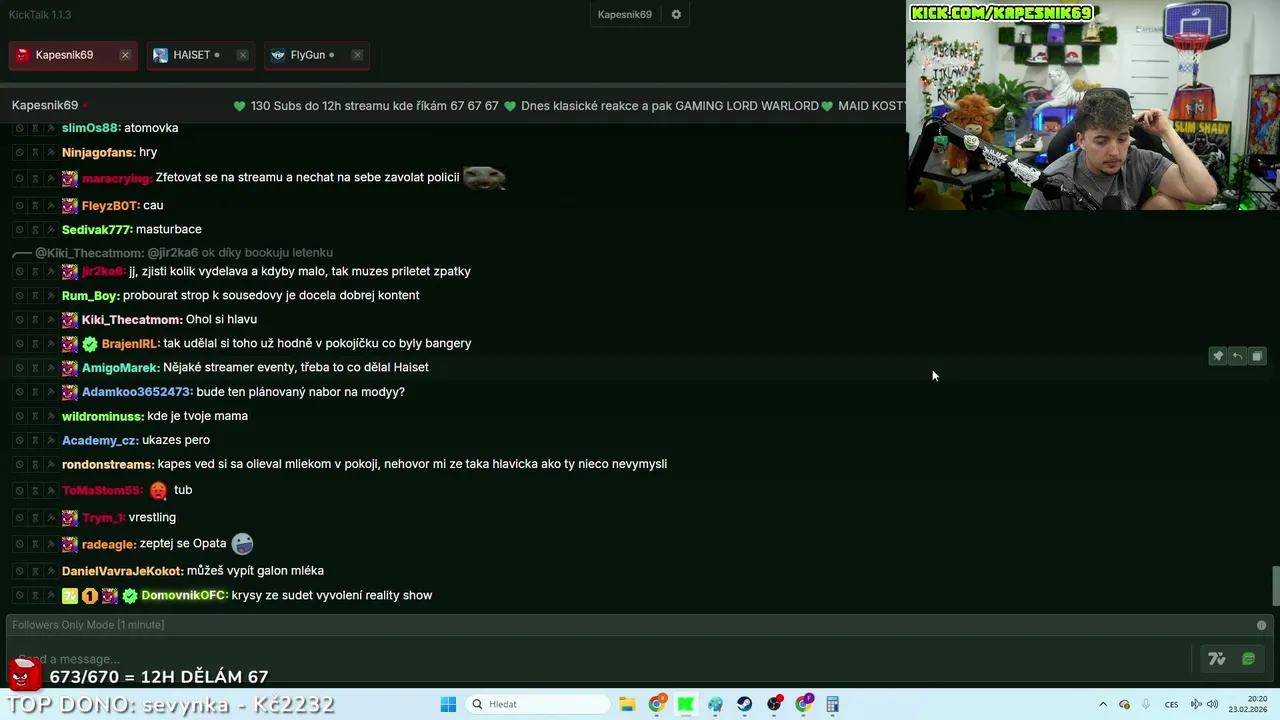Image resolution: width=1280 pixels, height=720 pixels.
Task: Open the KickTalk green taskbar icon
Action: point(686,704)
